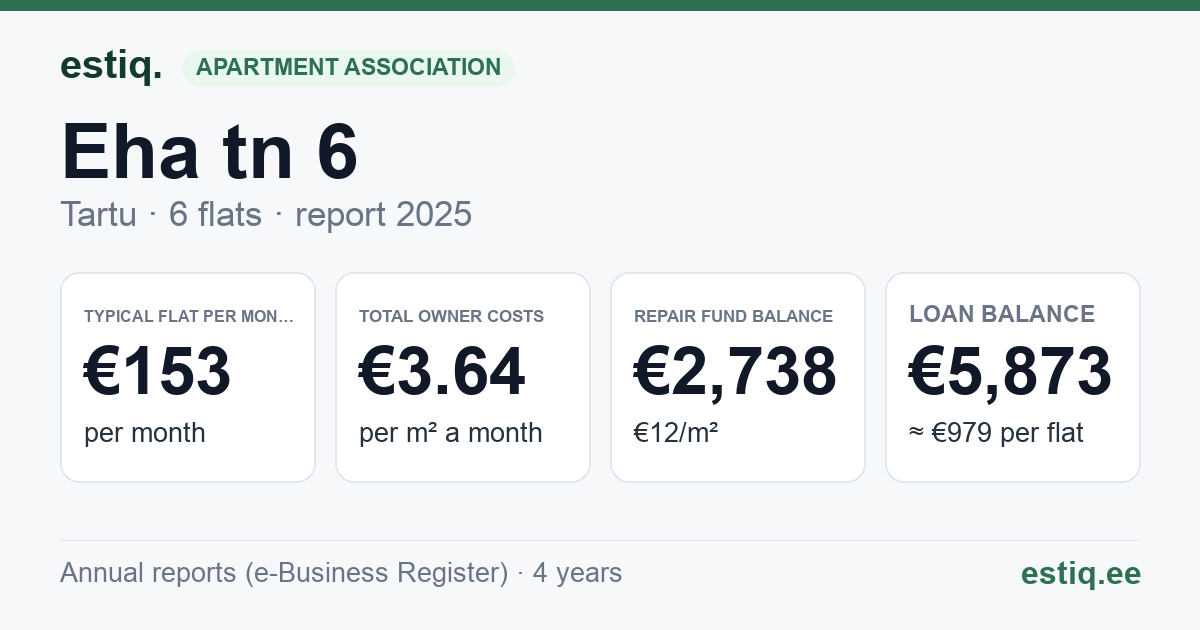Open the Repair fund balance card
Image resolution: width=1200 pixels, height=630 pixels.
tap(738, 377)
